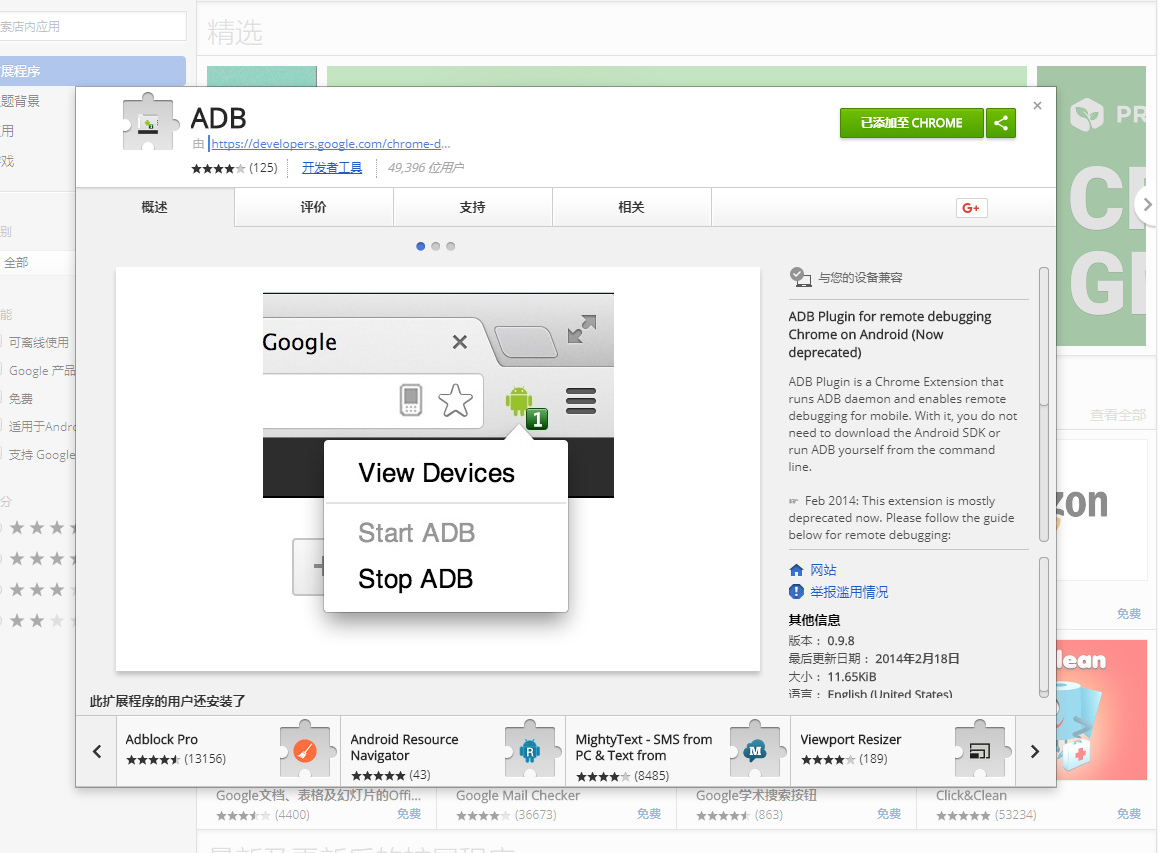This screenshot has width=1174, height=853.
Task: Show next related extensions with right arrow
Action: pyautogui.click(x=1035, y=751)
